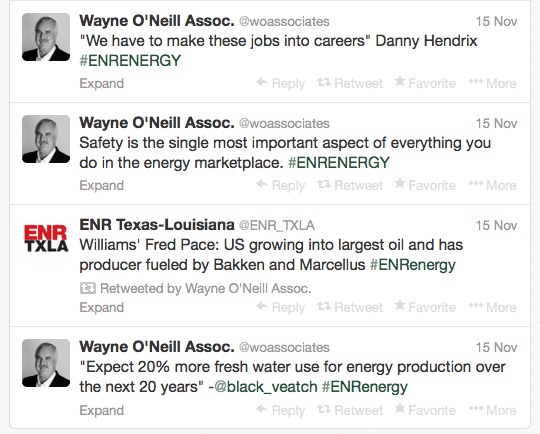Click the ENR TXLA logo avatar
This screenshot has width=540, height=434.
point(46,238)
